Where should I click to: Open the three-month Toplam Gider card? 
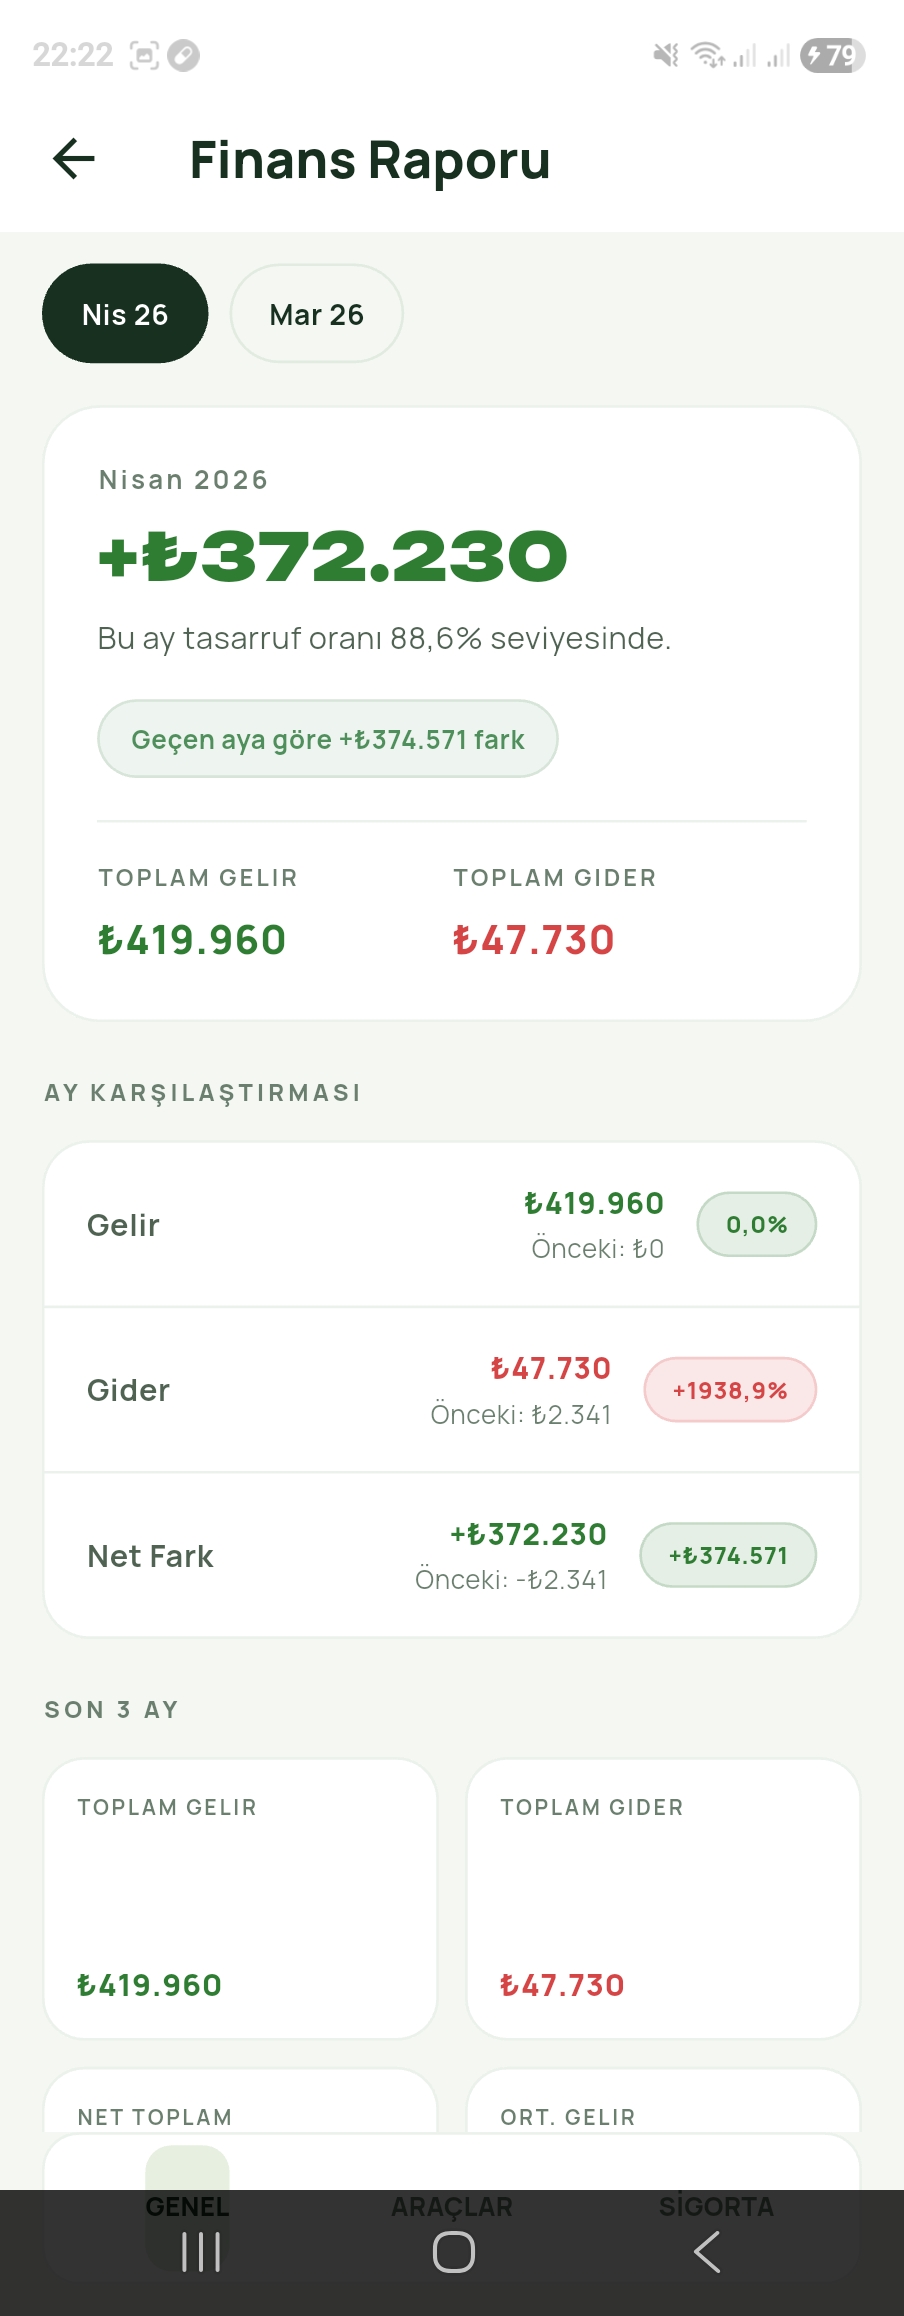(663, 1898)
